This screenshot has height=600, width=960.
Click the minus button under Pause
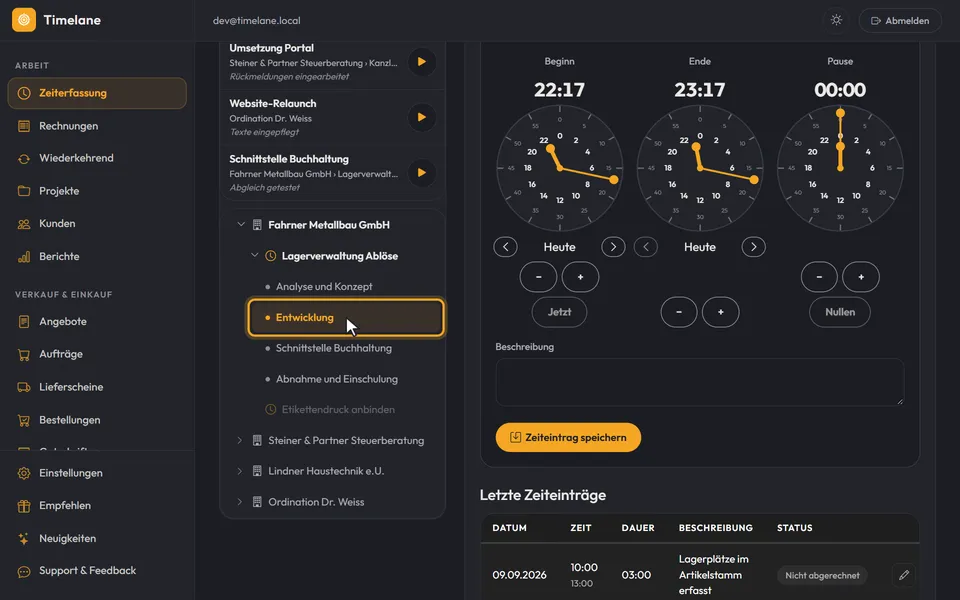(819, 277)
